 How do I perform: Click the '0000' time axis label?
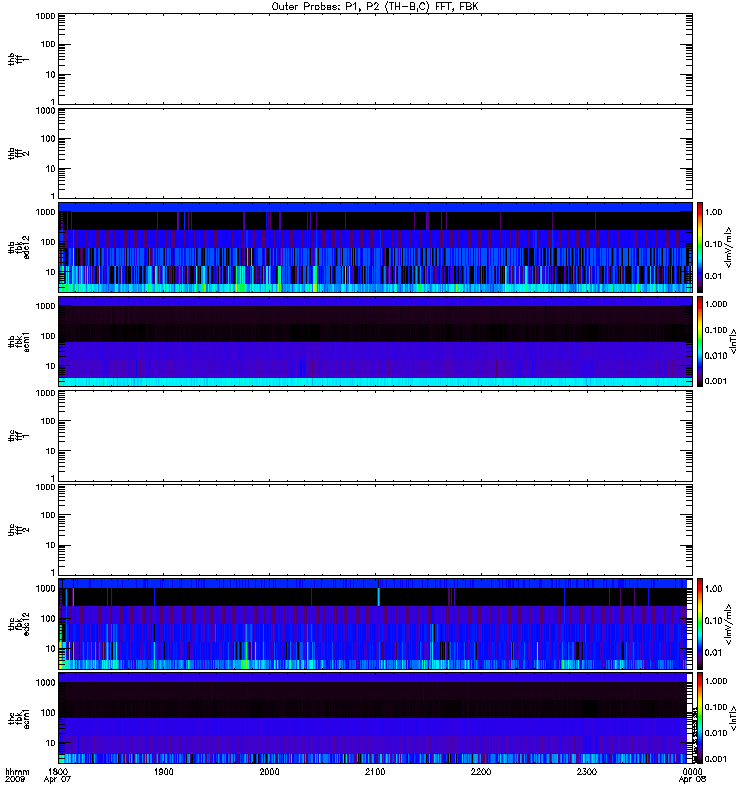(692, 771)
